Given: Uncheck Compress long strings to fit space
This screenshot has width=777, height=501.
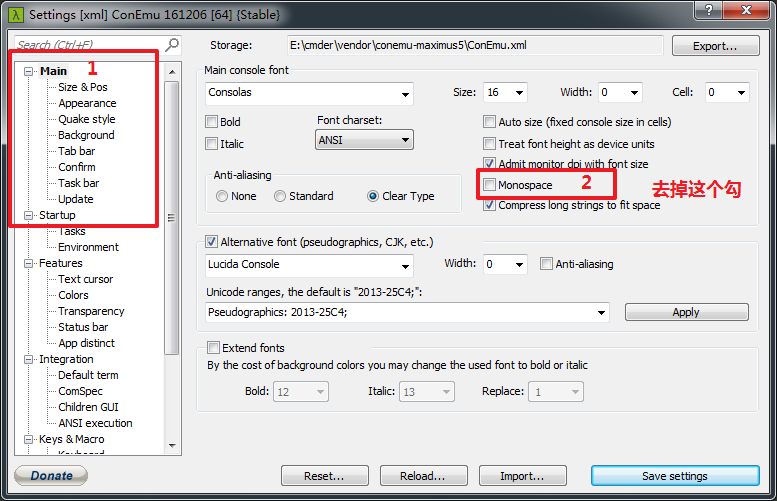Looking at the screenshot, I should point(490,205).
